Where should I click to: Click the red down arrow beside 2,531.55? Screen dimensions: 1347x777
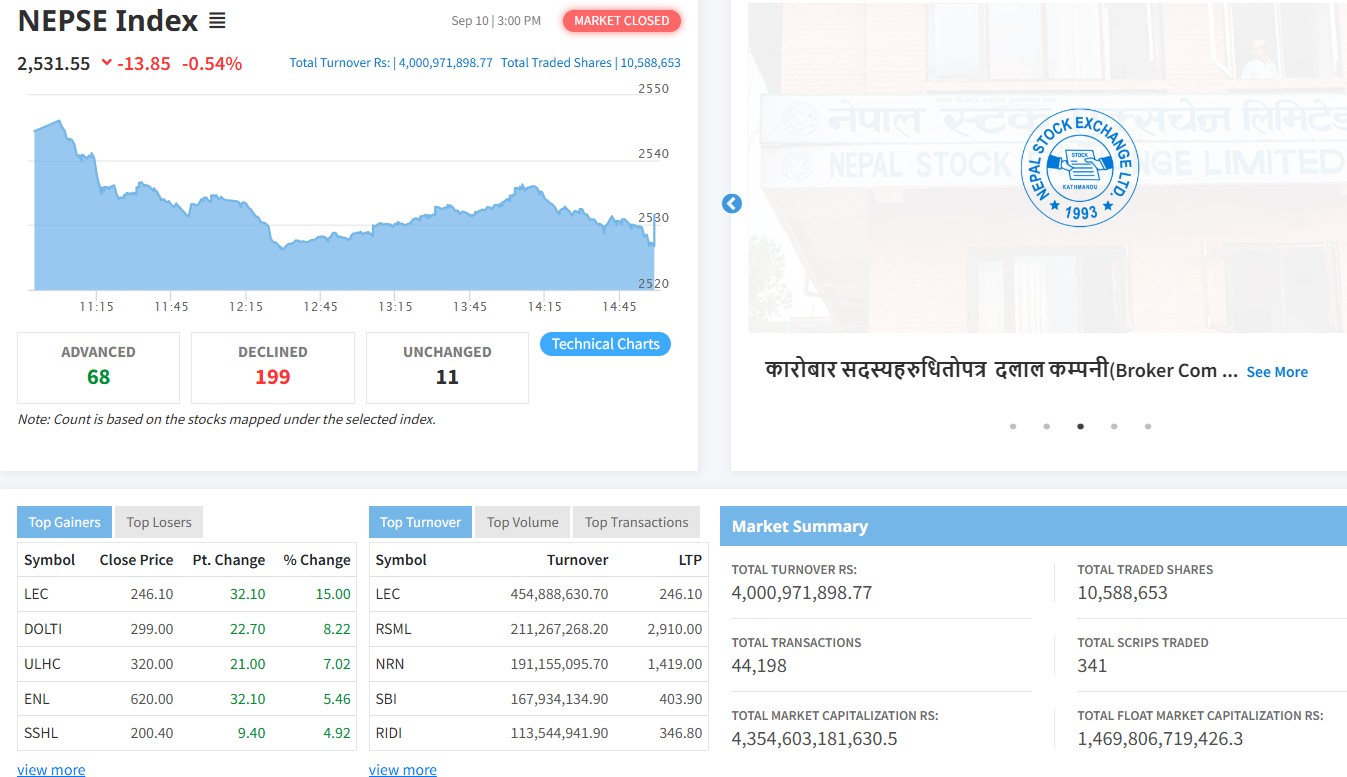[x=107, y=64]
